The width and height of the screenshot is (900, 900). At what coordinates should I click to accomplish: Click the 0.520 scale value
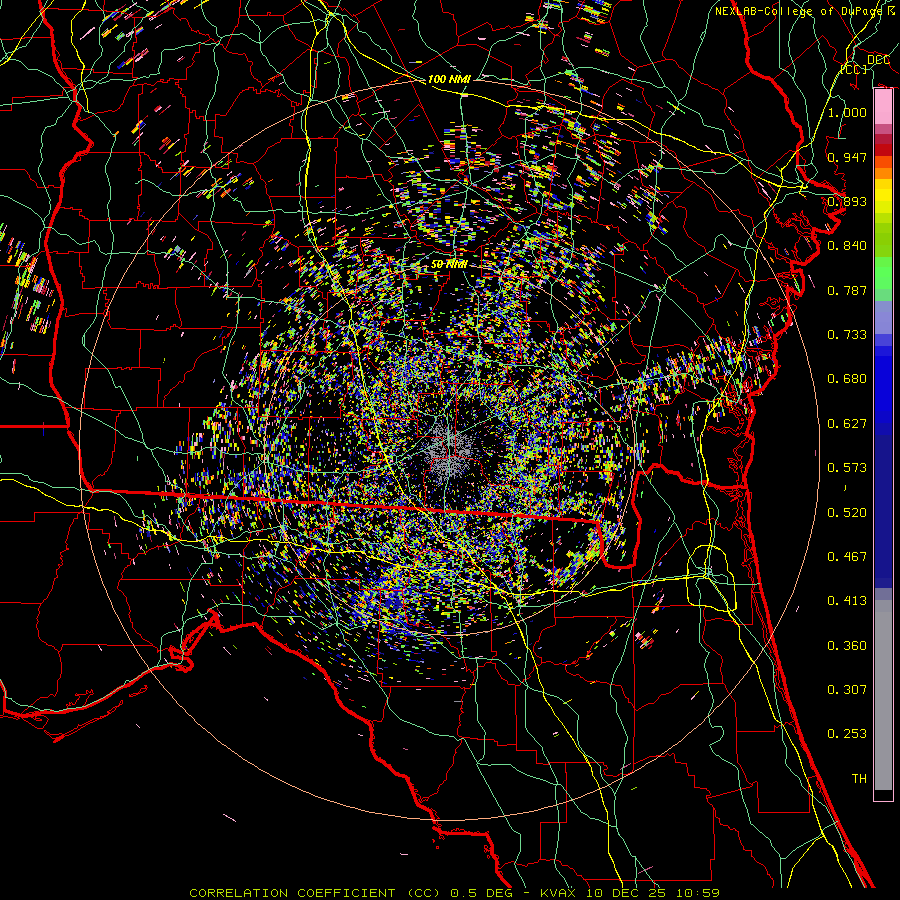(x=847, y=512)
